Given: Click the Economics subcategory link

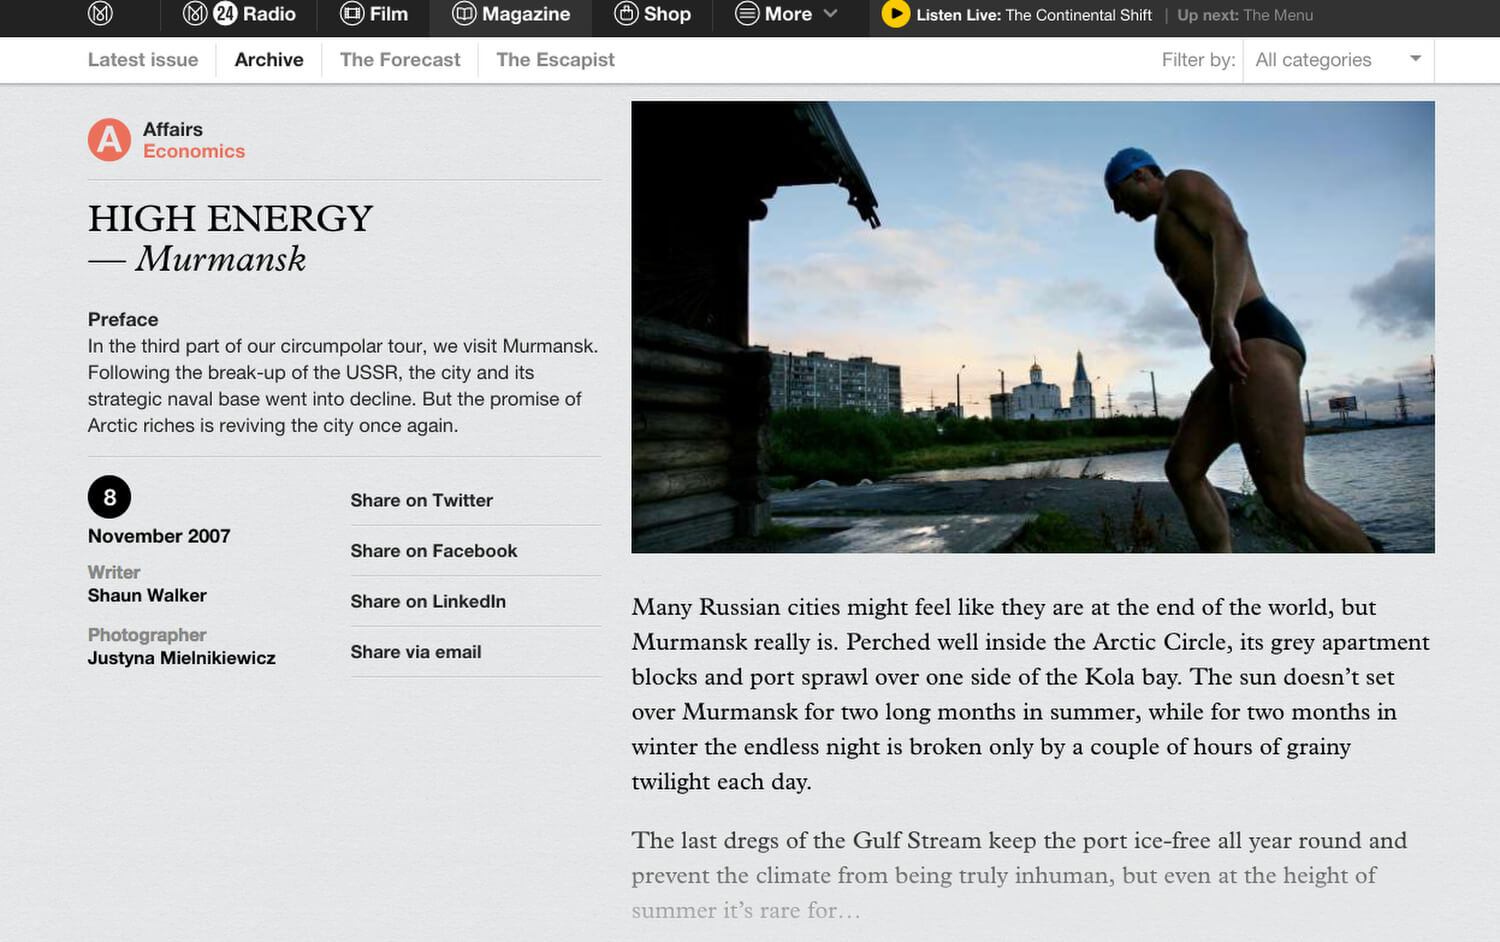Looking at the screenshot, I should coord(194,151).
